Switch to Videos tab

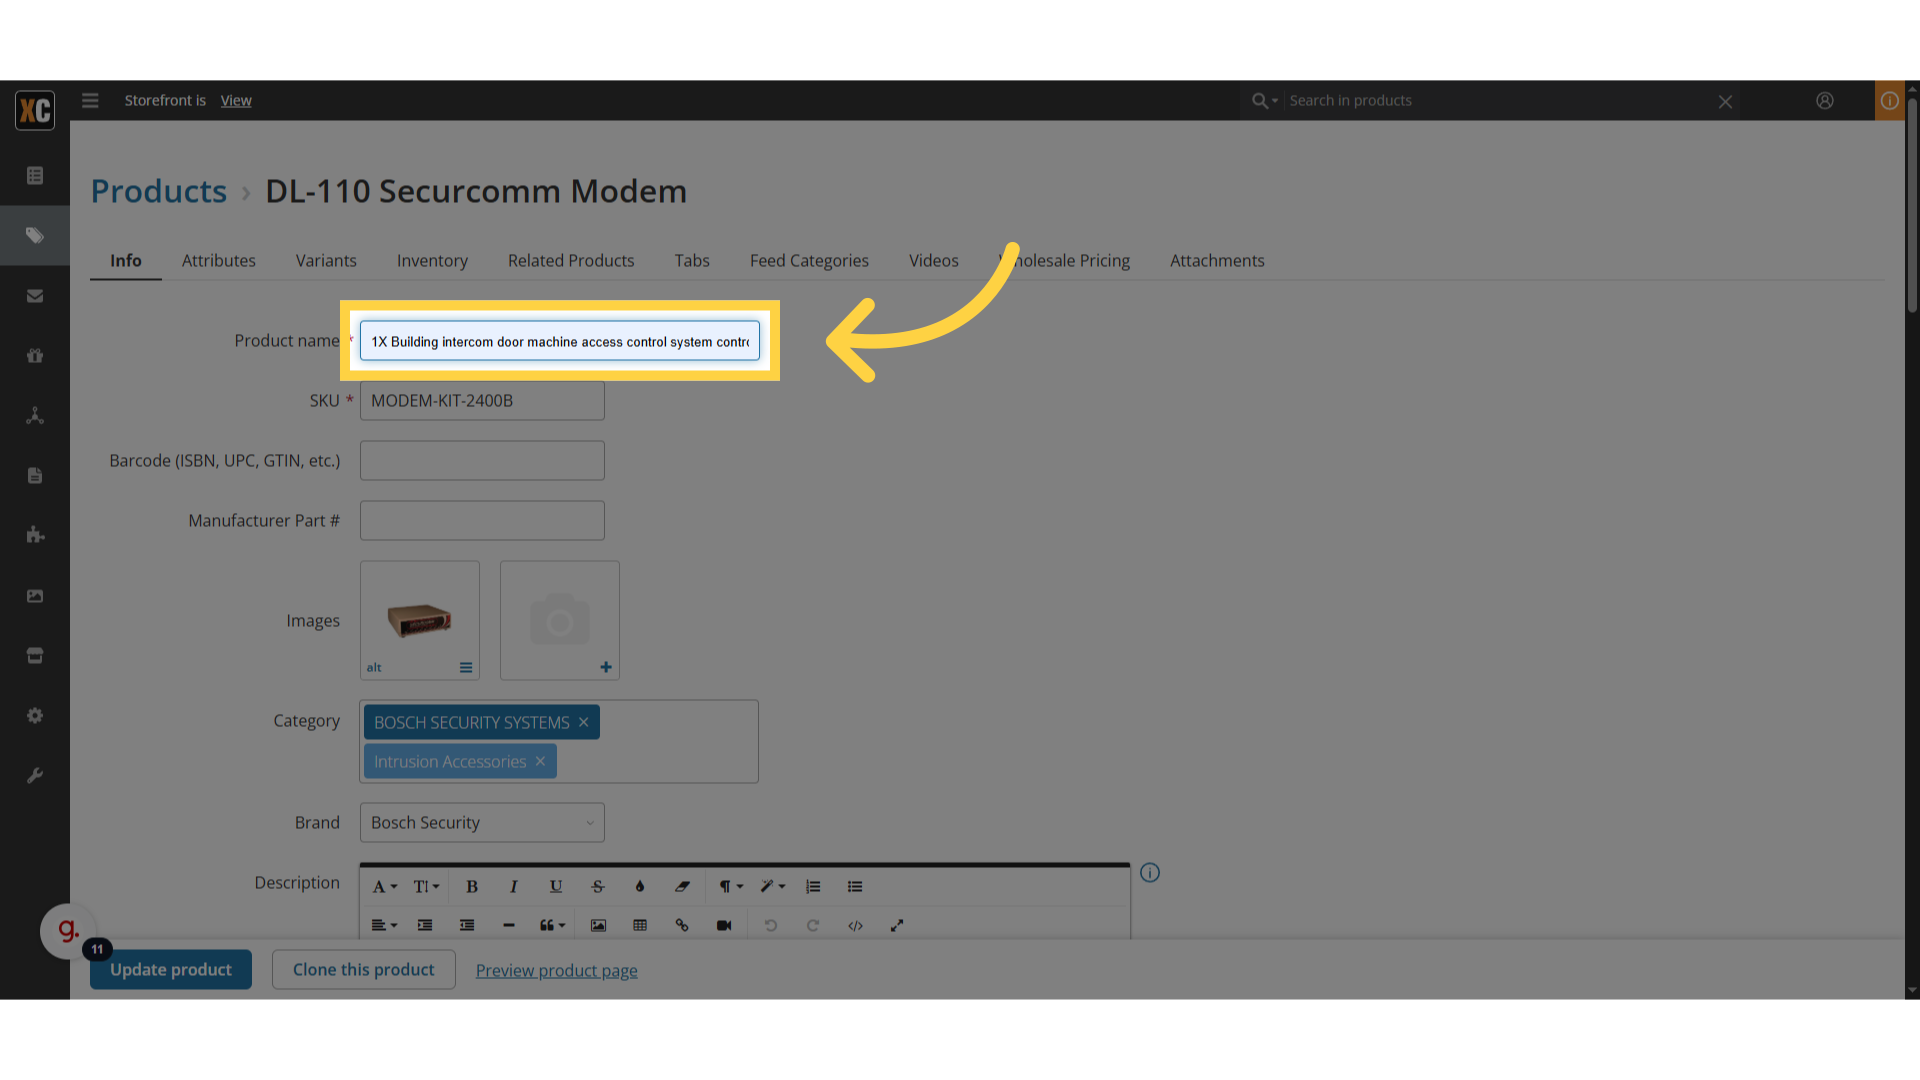[x=934, y=261]
